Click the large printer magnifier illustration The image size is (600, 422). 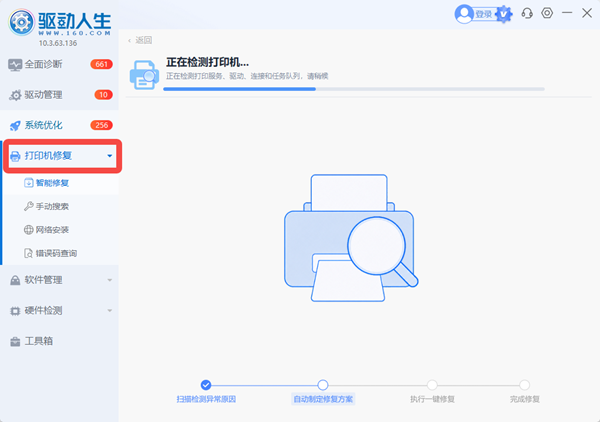point(351,238)
